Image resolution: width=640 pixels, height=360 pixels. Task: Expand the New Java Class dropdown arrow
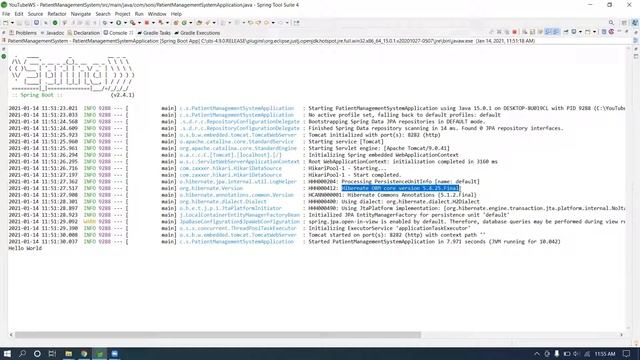click(x=191, y=23)
